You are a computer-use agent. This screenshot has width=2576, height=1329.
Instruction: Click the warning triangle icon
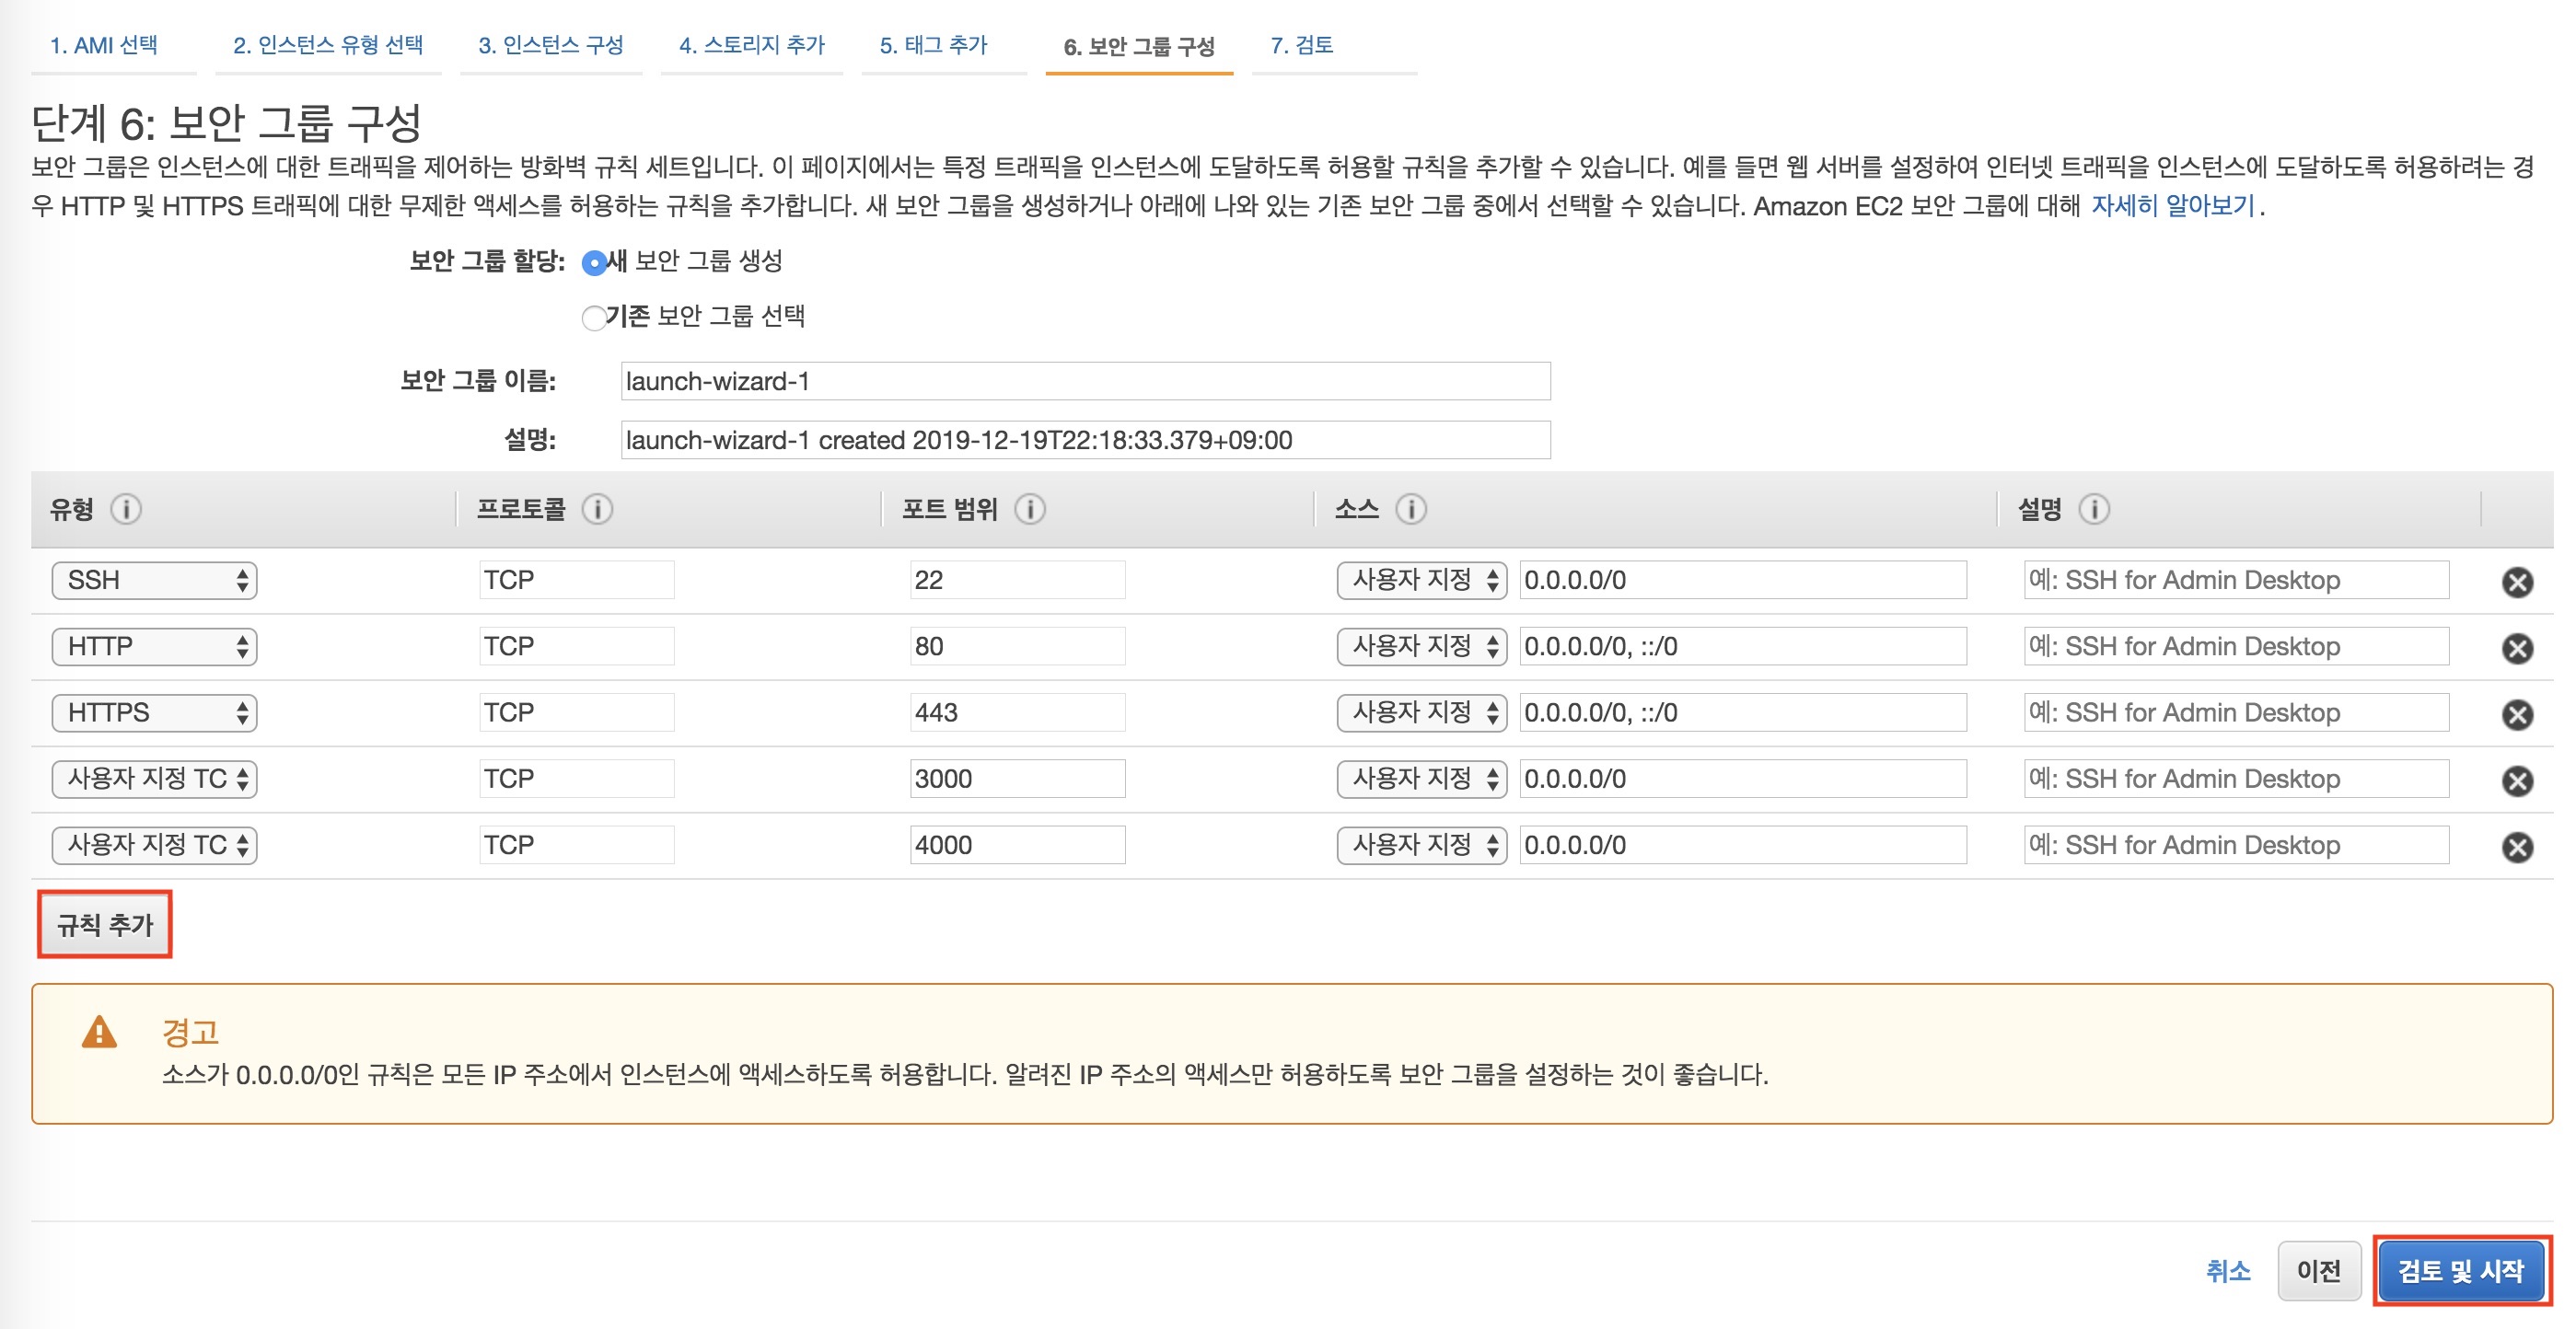99,1031
